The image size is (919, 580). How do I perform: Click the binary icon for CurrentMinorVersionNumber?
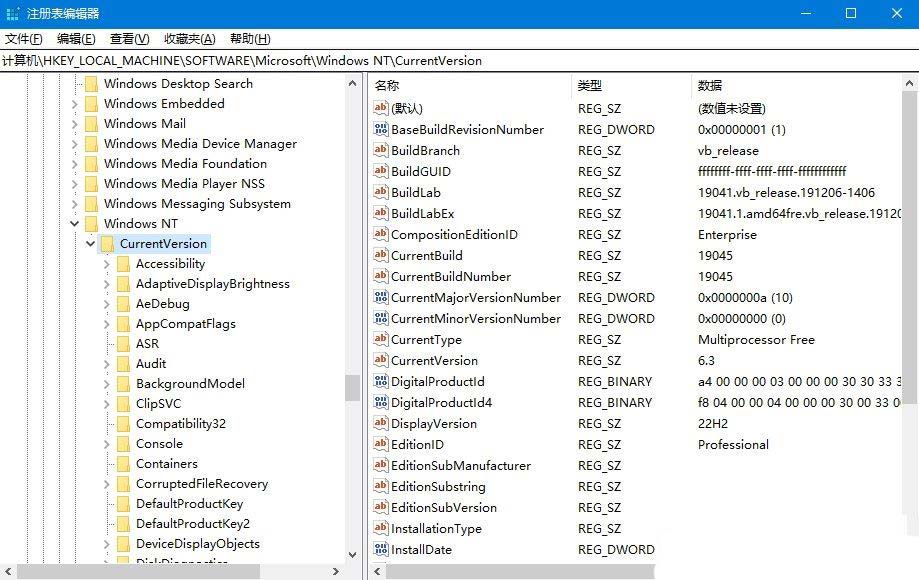pyautogui.click(x=380, y=318)
